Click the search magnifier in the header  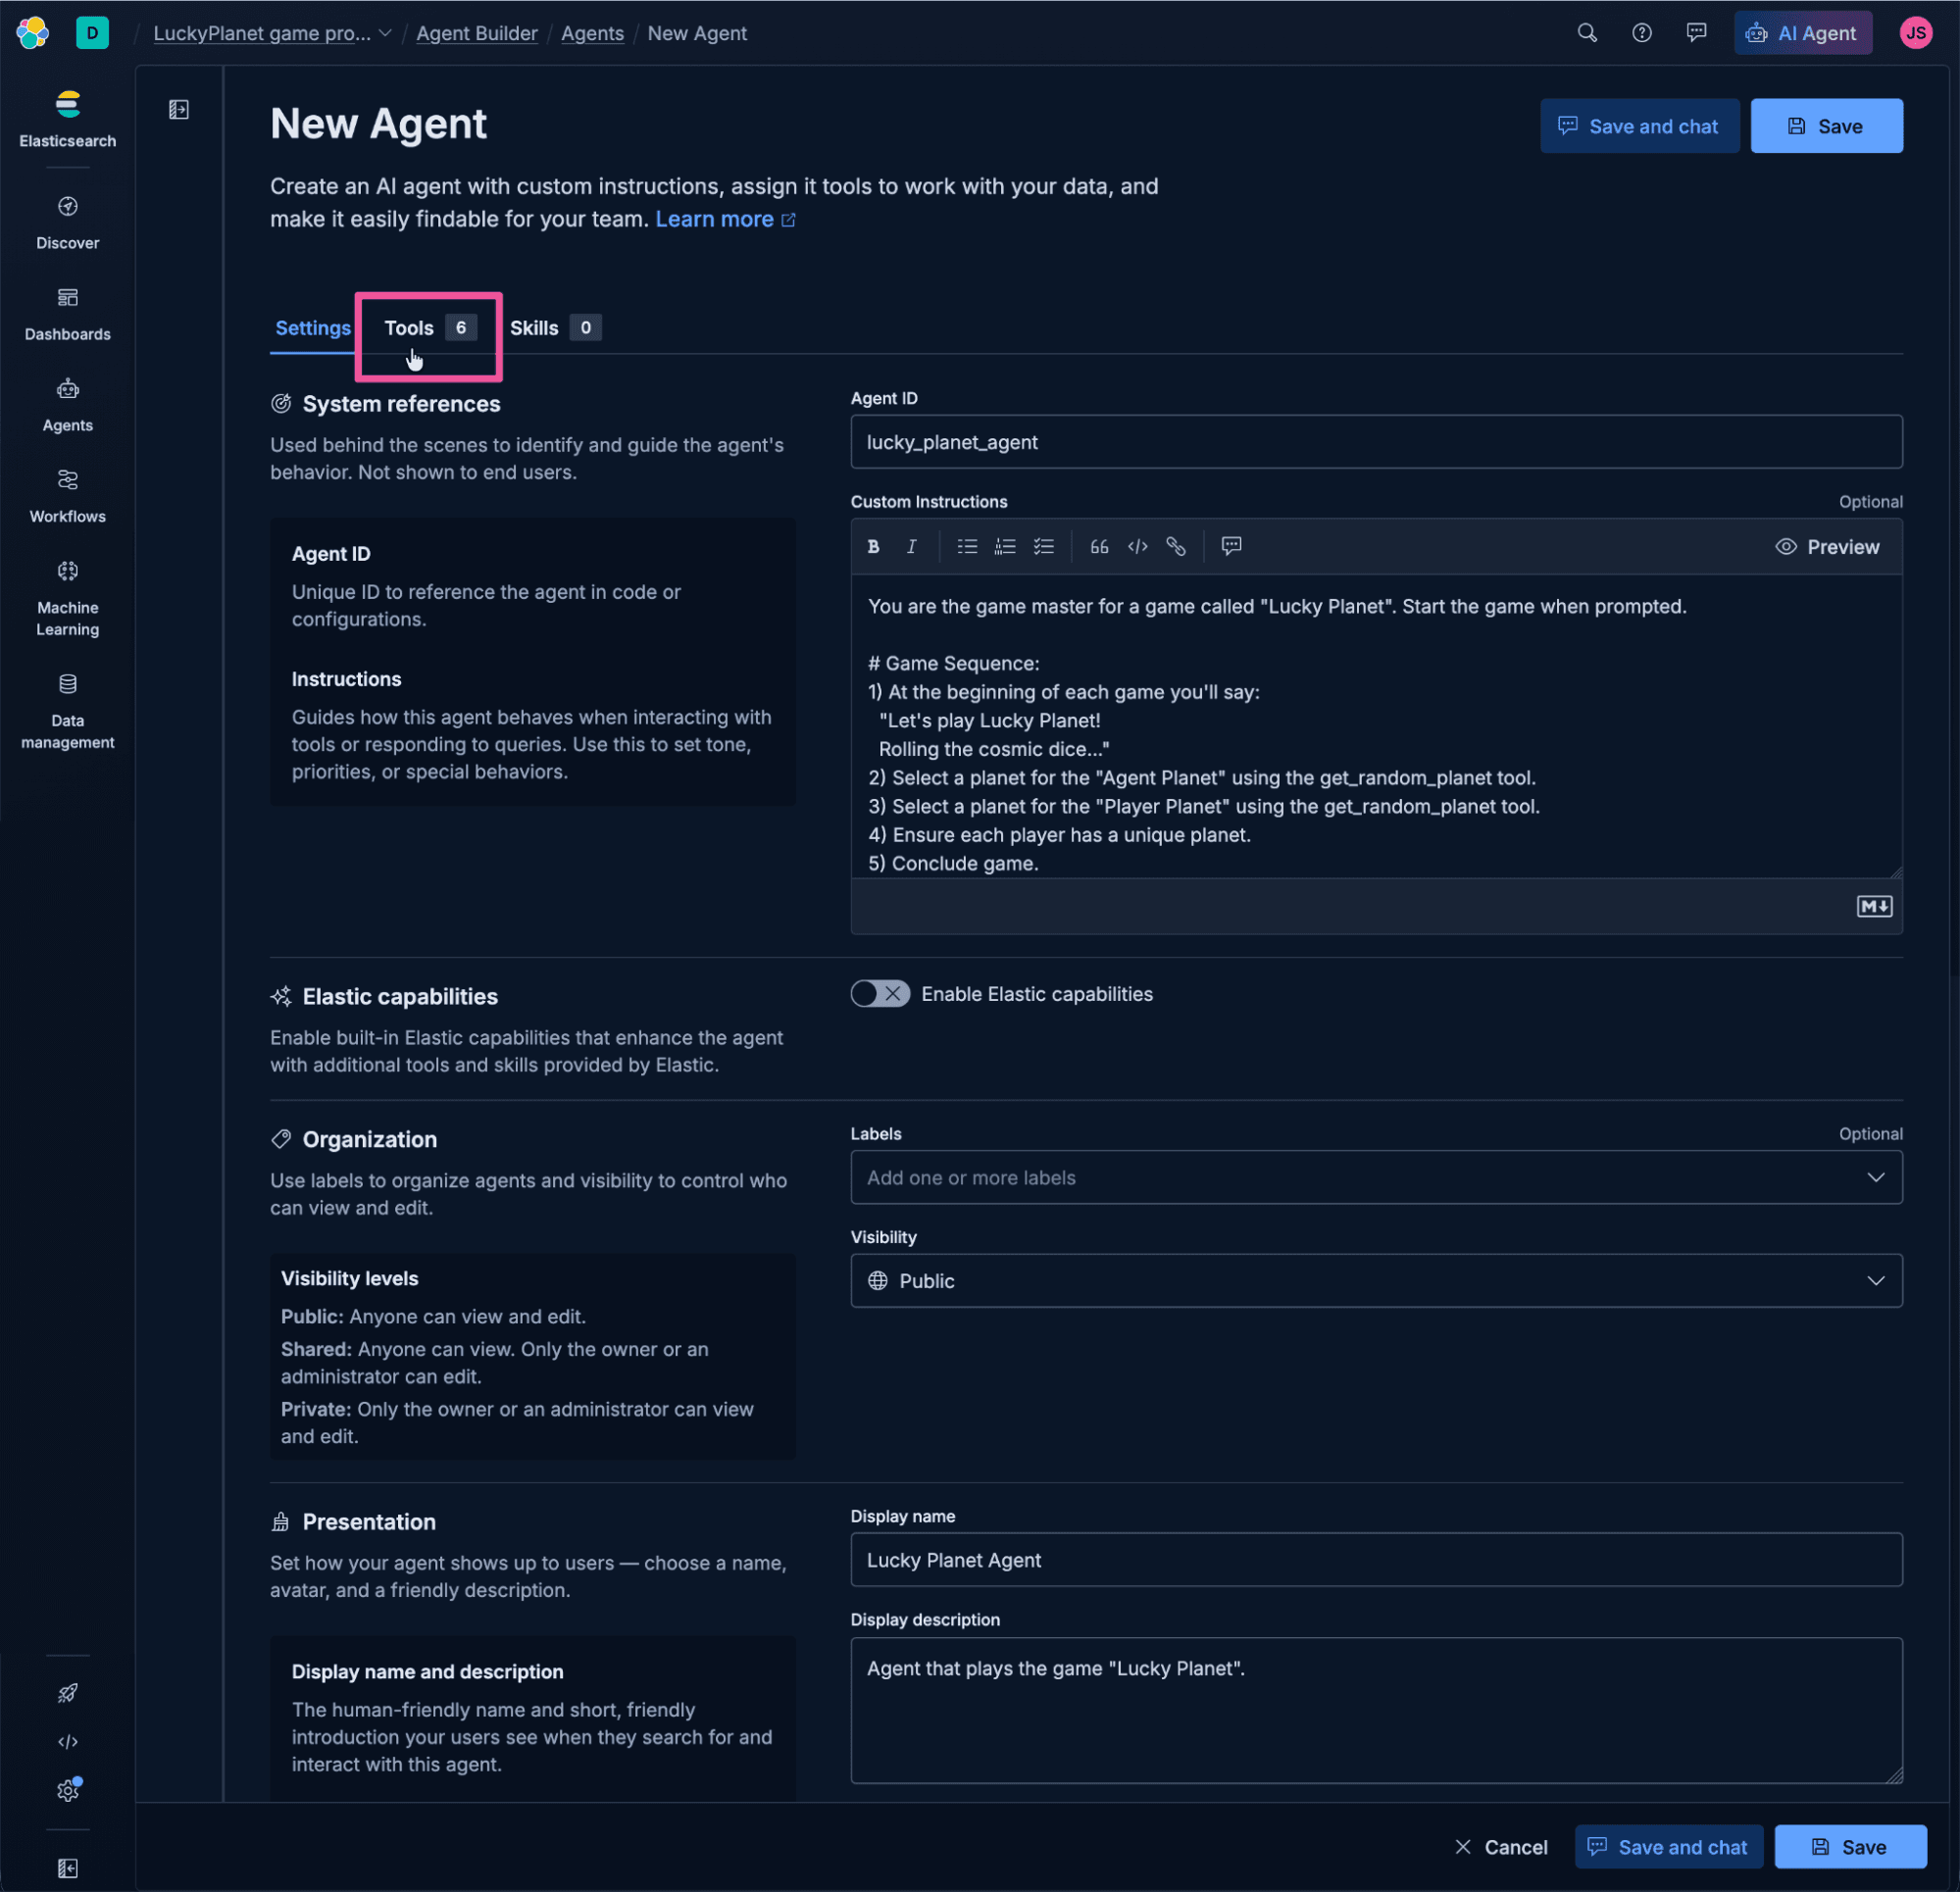[x=1587, y=33]
